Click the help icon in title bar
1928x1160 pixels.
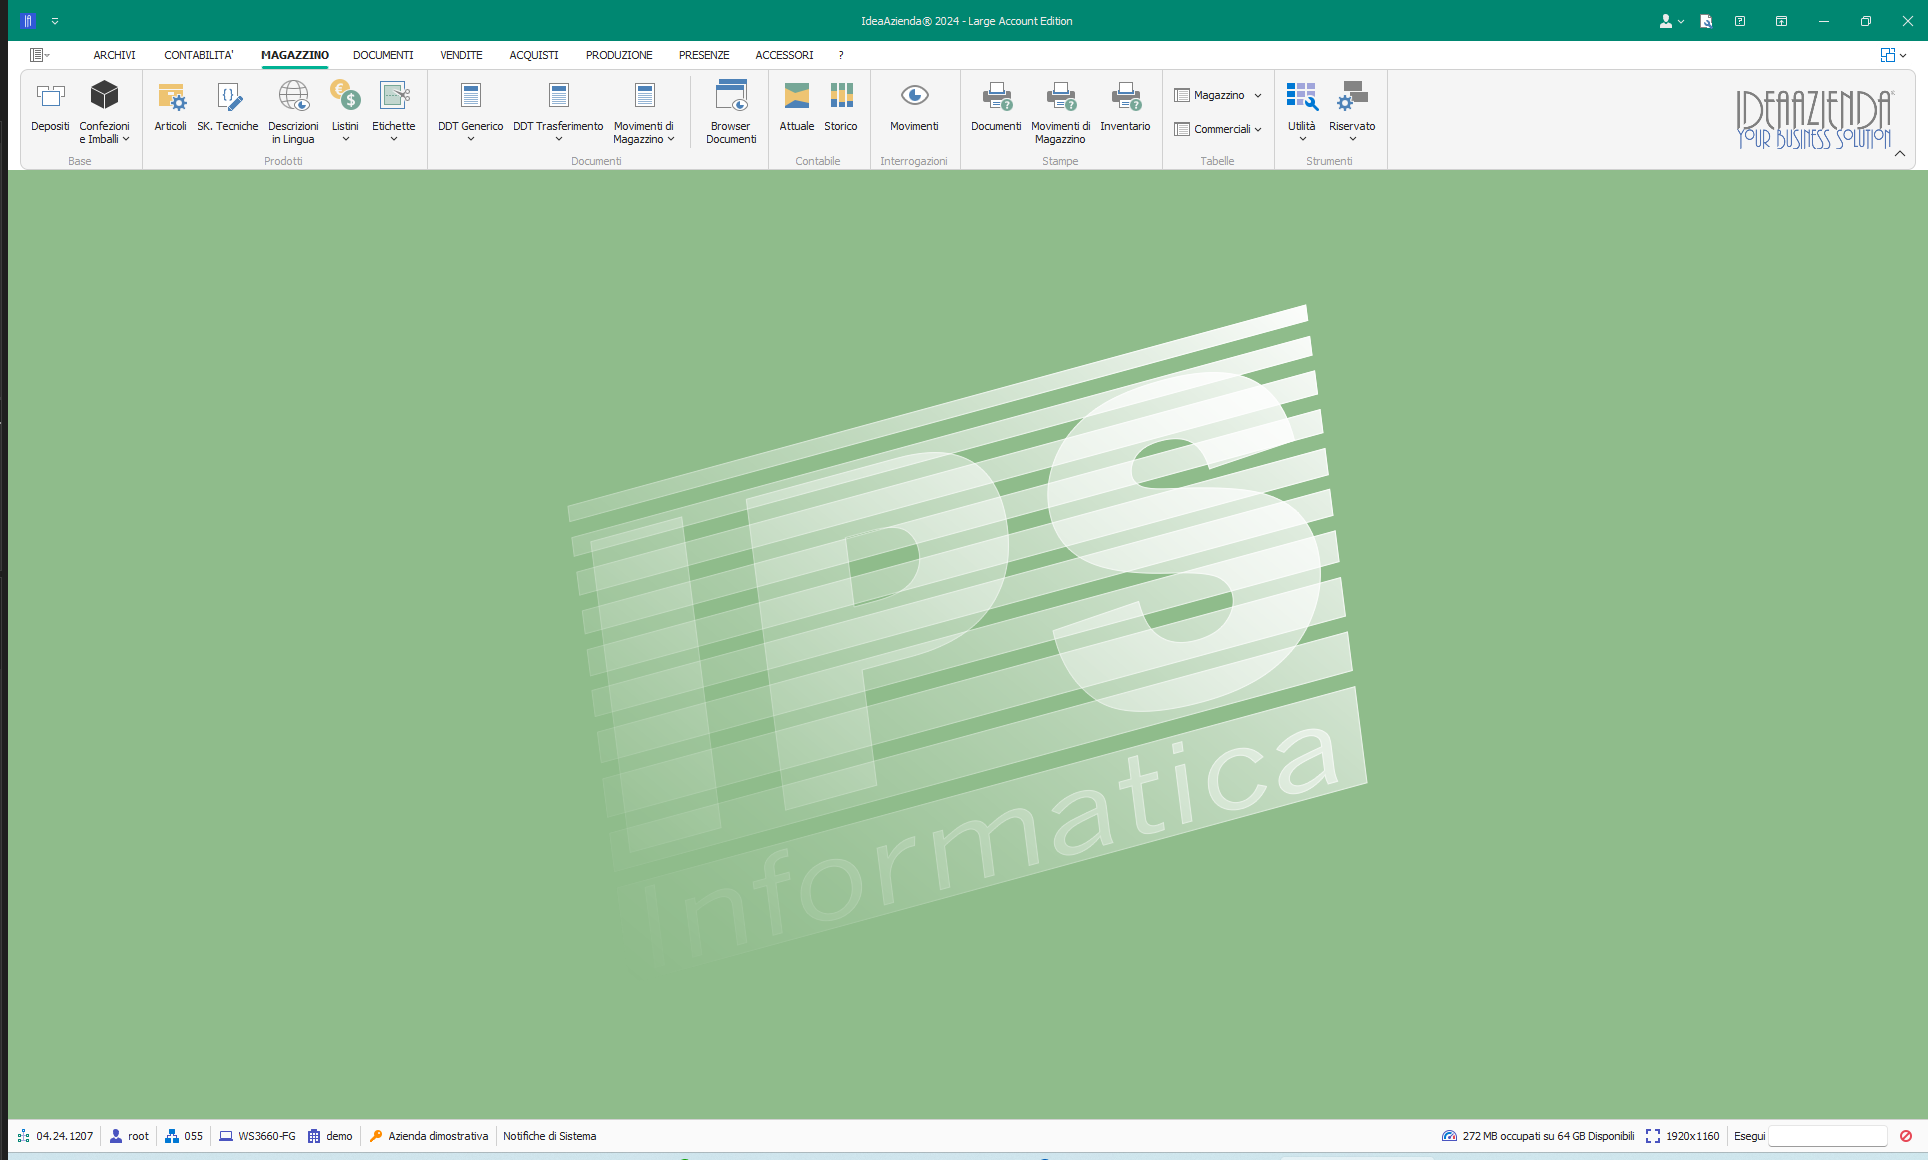(x=1740, y=21)
